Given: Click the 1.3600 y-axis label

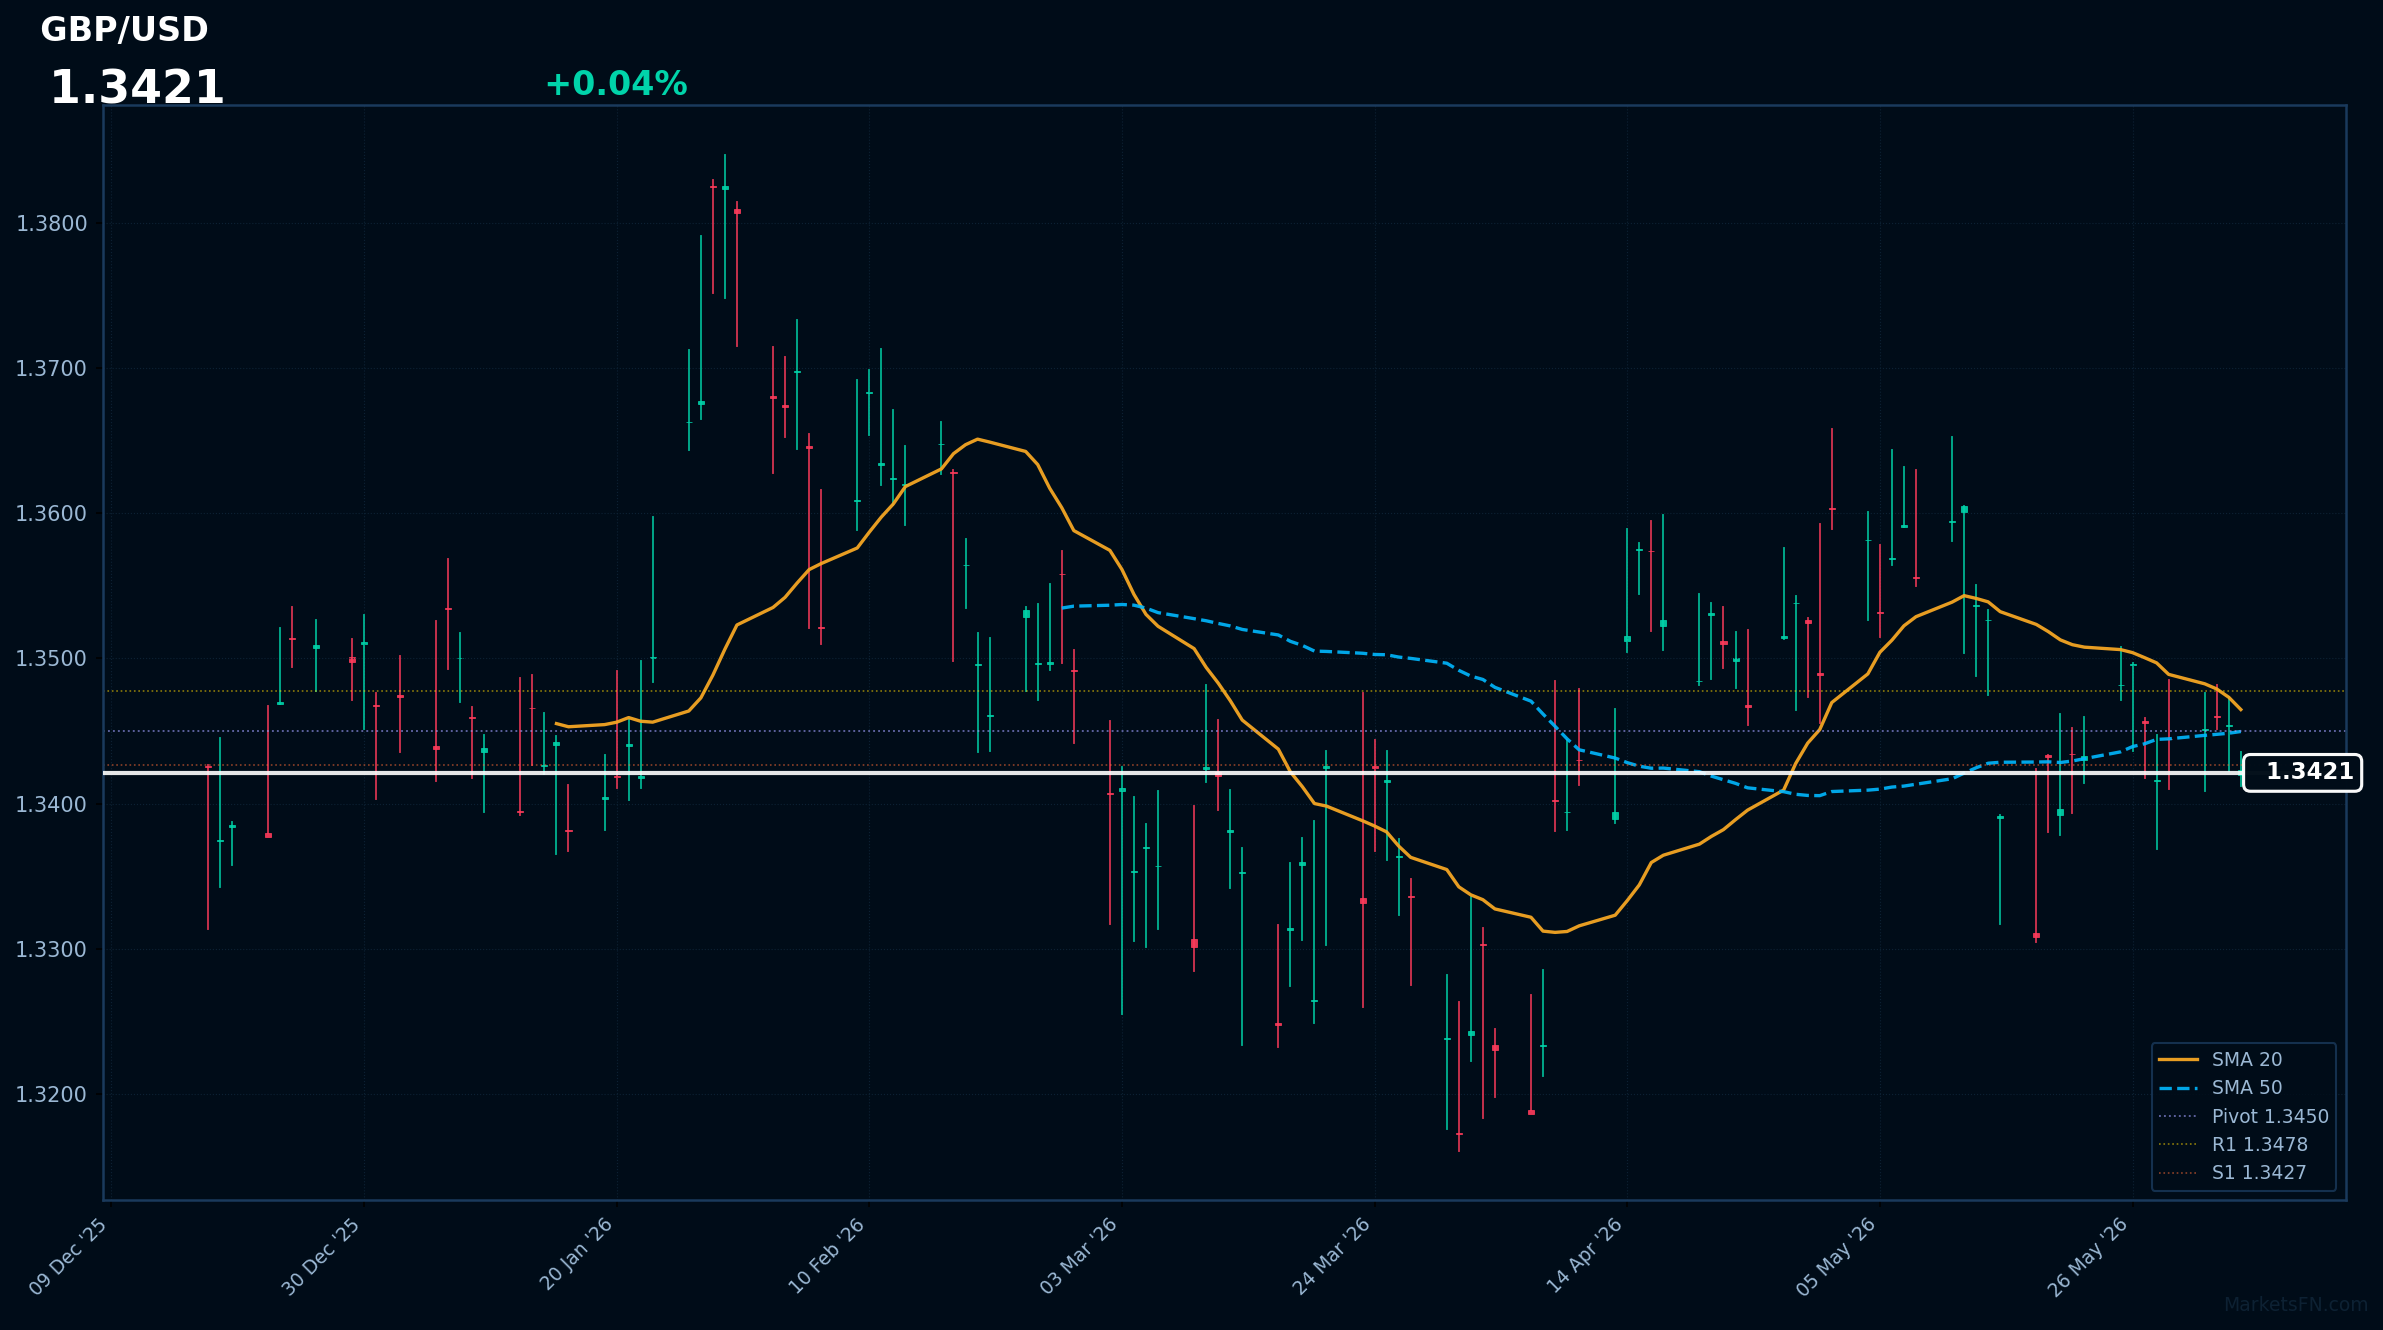Looking at the screenshot, I should (x=52, y=514).
